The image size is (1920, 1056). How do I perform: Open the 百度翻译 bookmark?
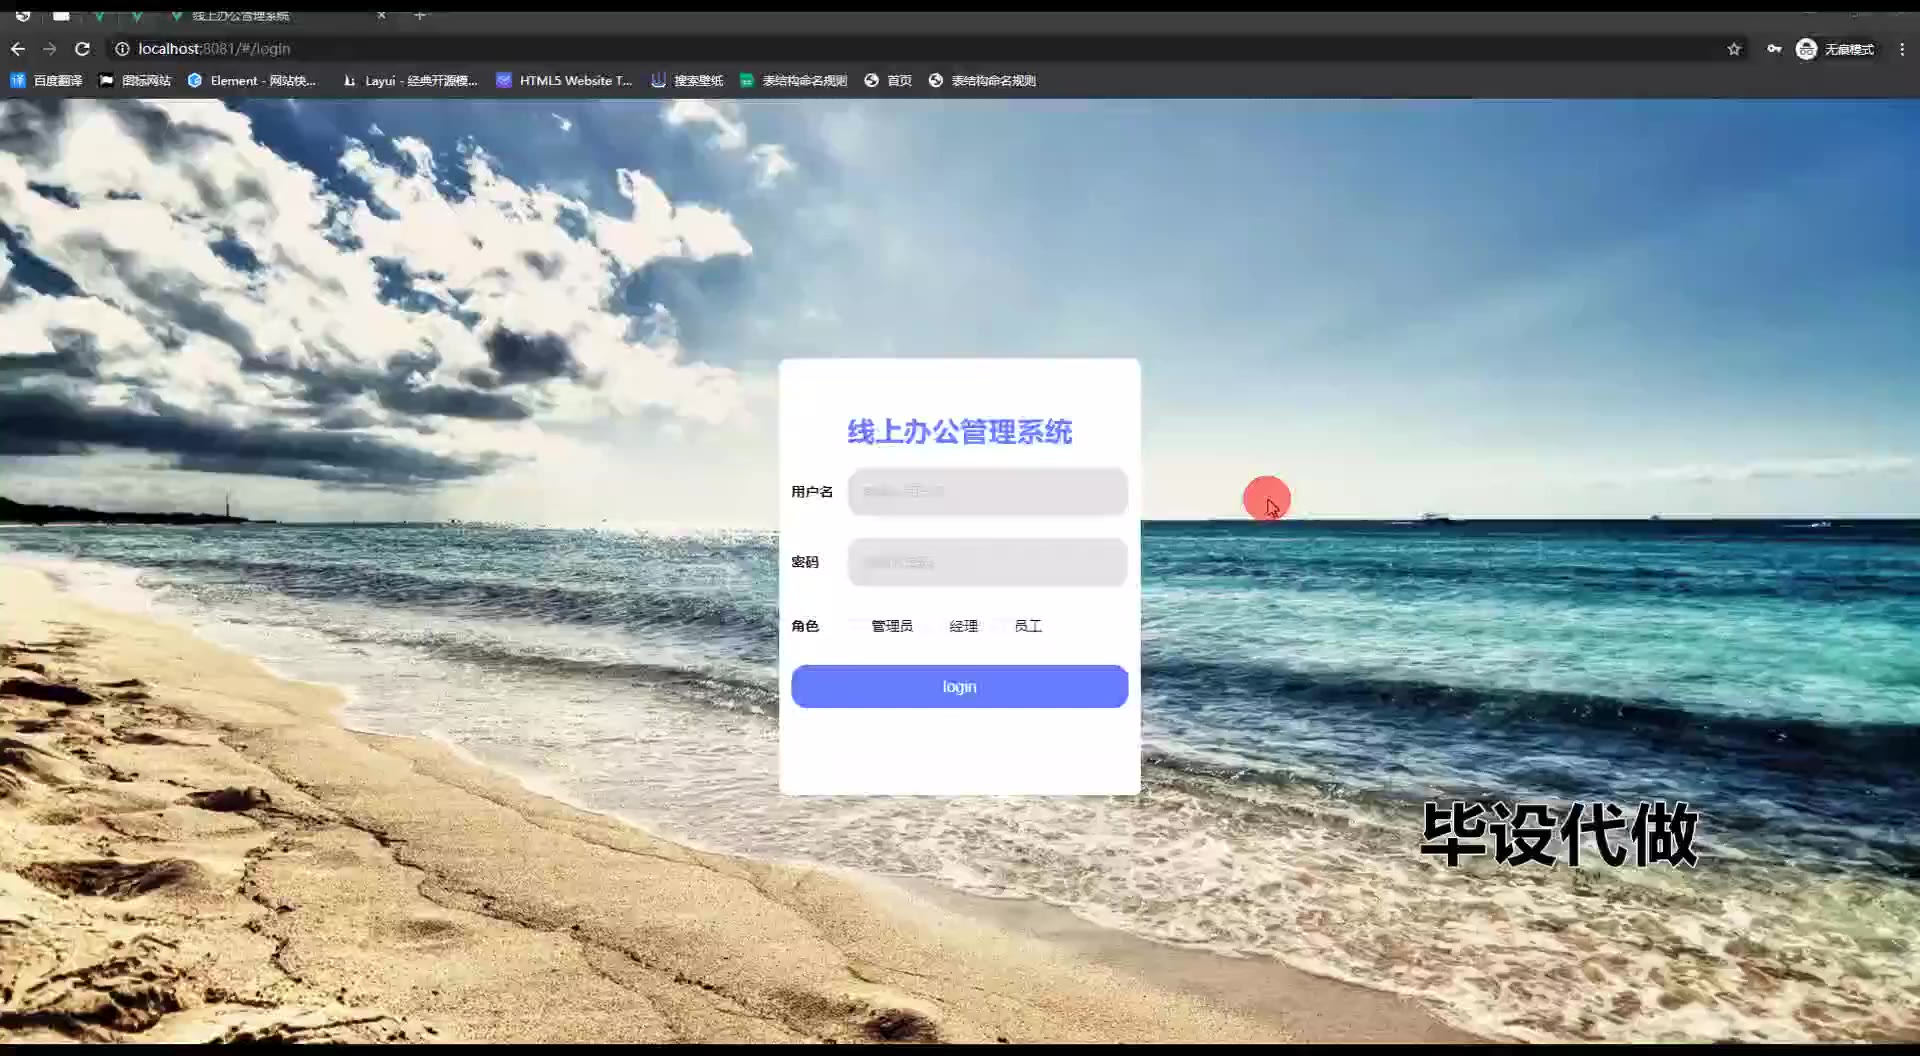click(x=46, y=81)
